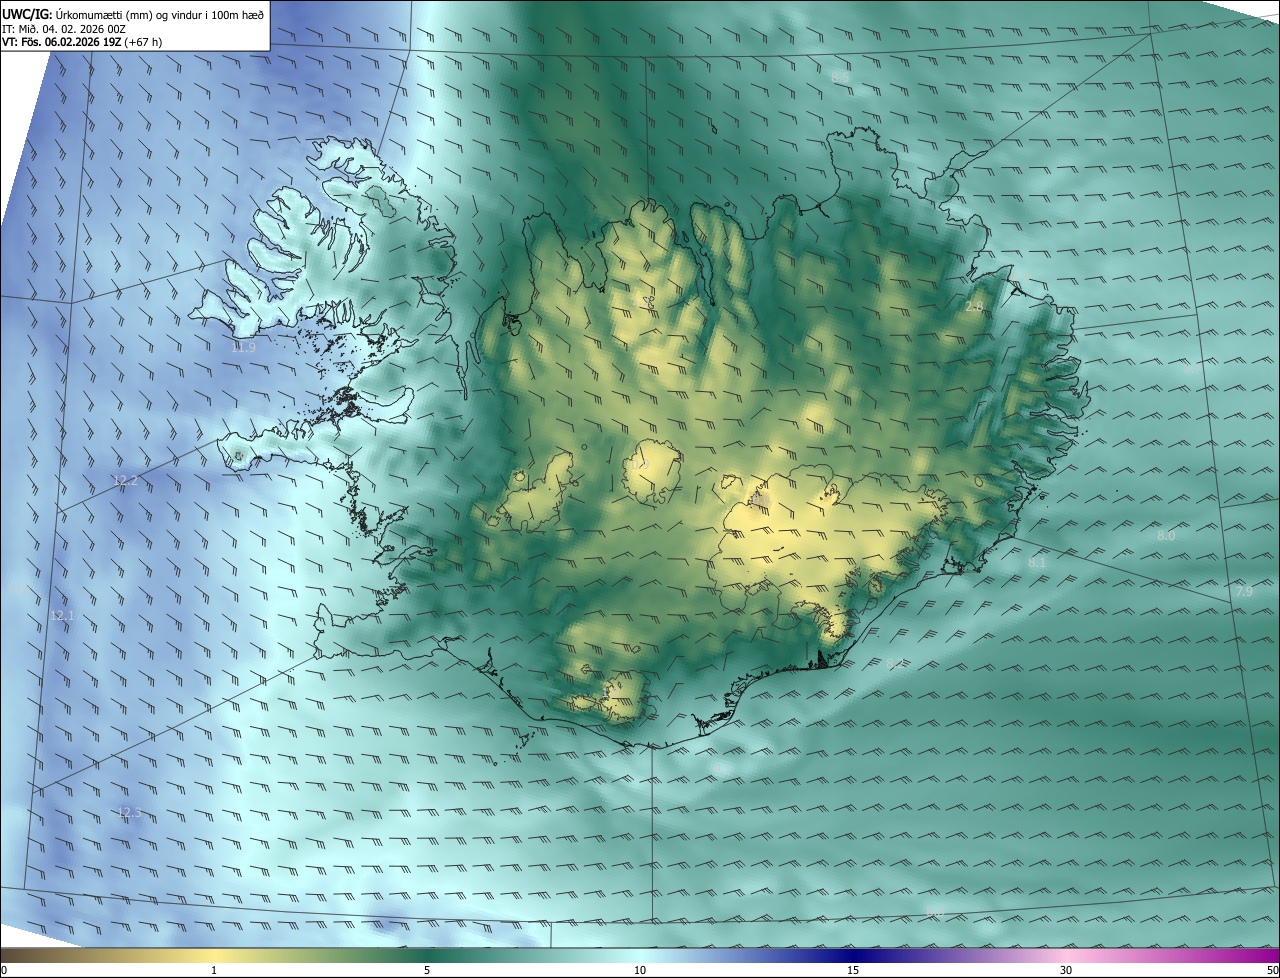Click the initial time 'IT: Mið. 04. 02. 2026 00Z'
Screen dimensions: 1280x978
[63, 28]
